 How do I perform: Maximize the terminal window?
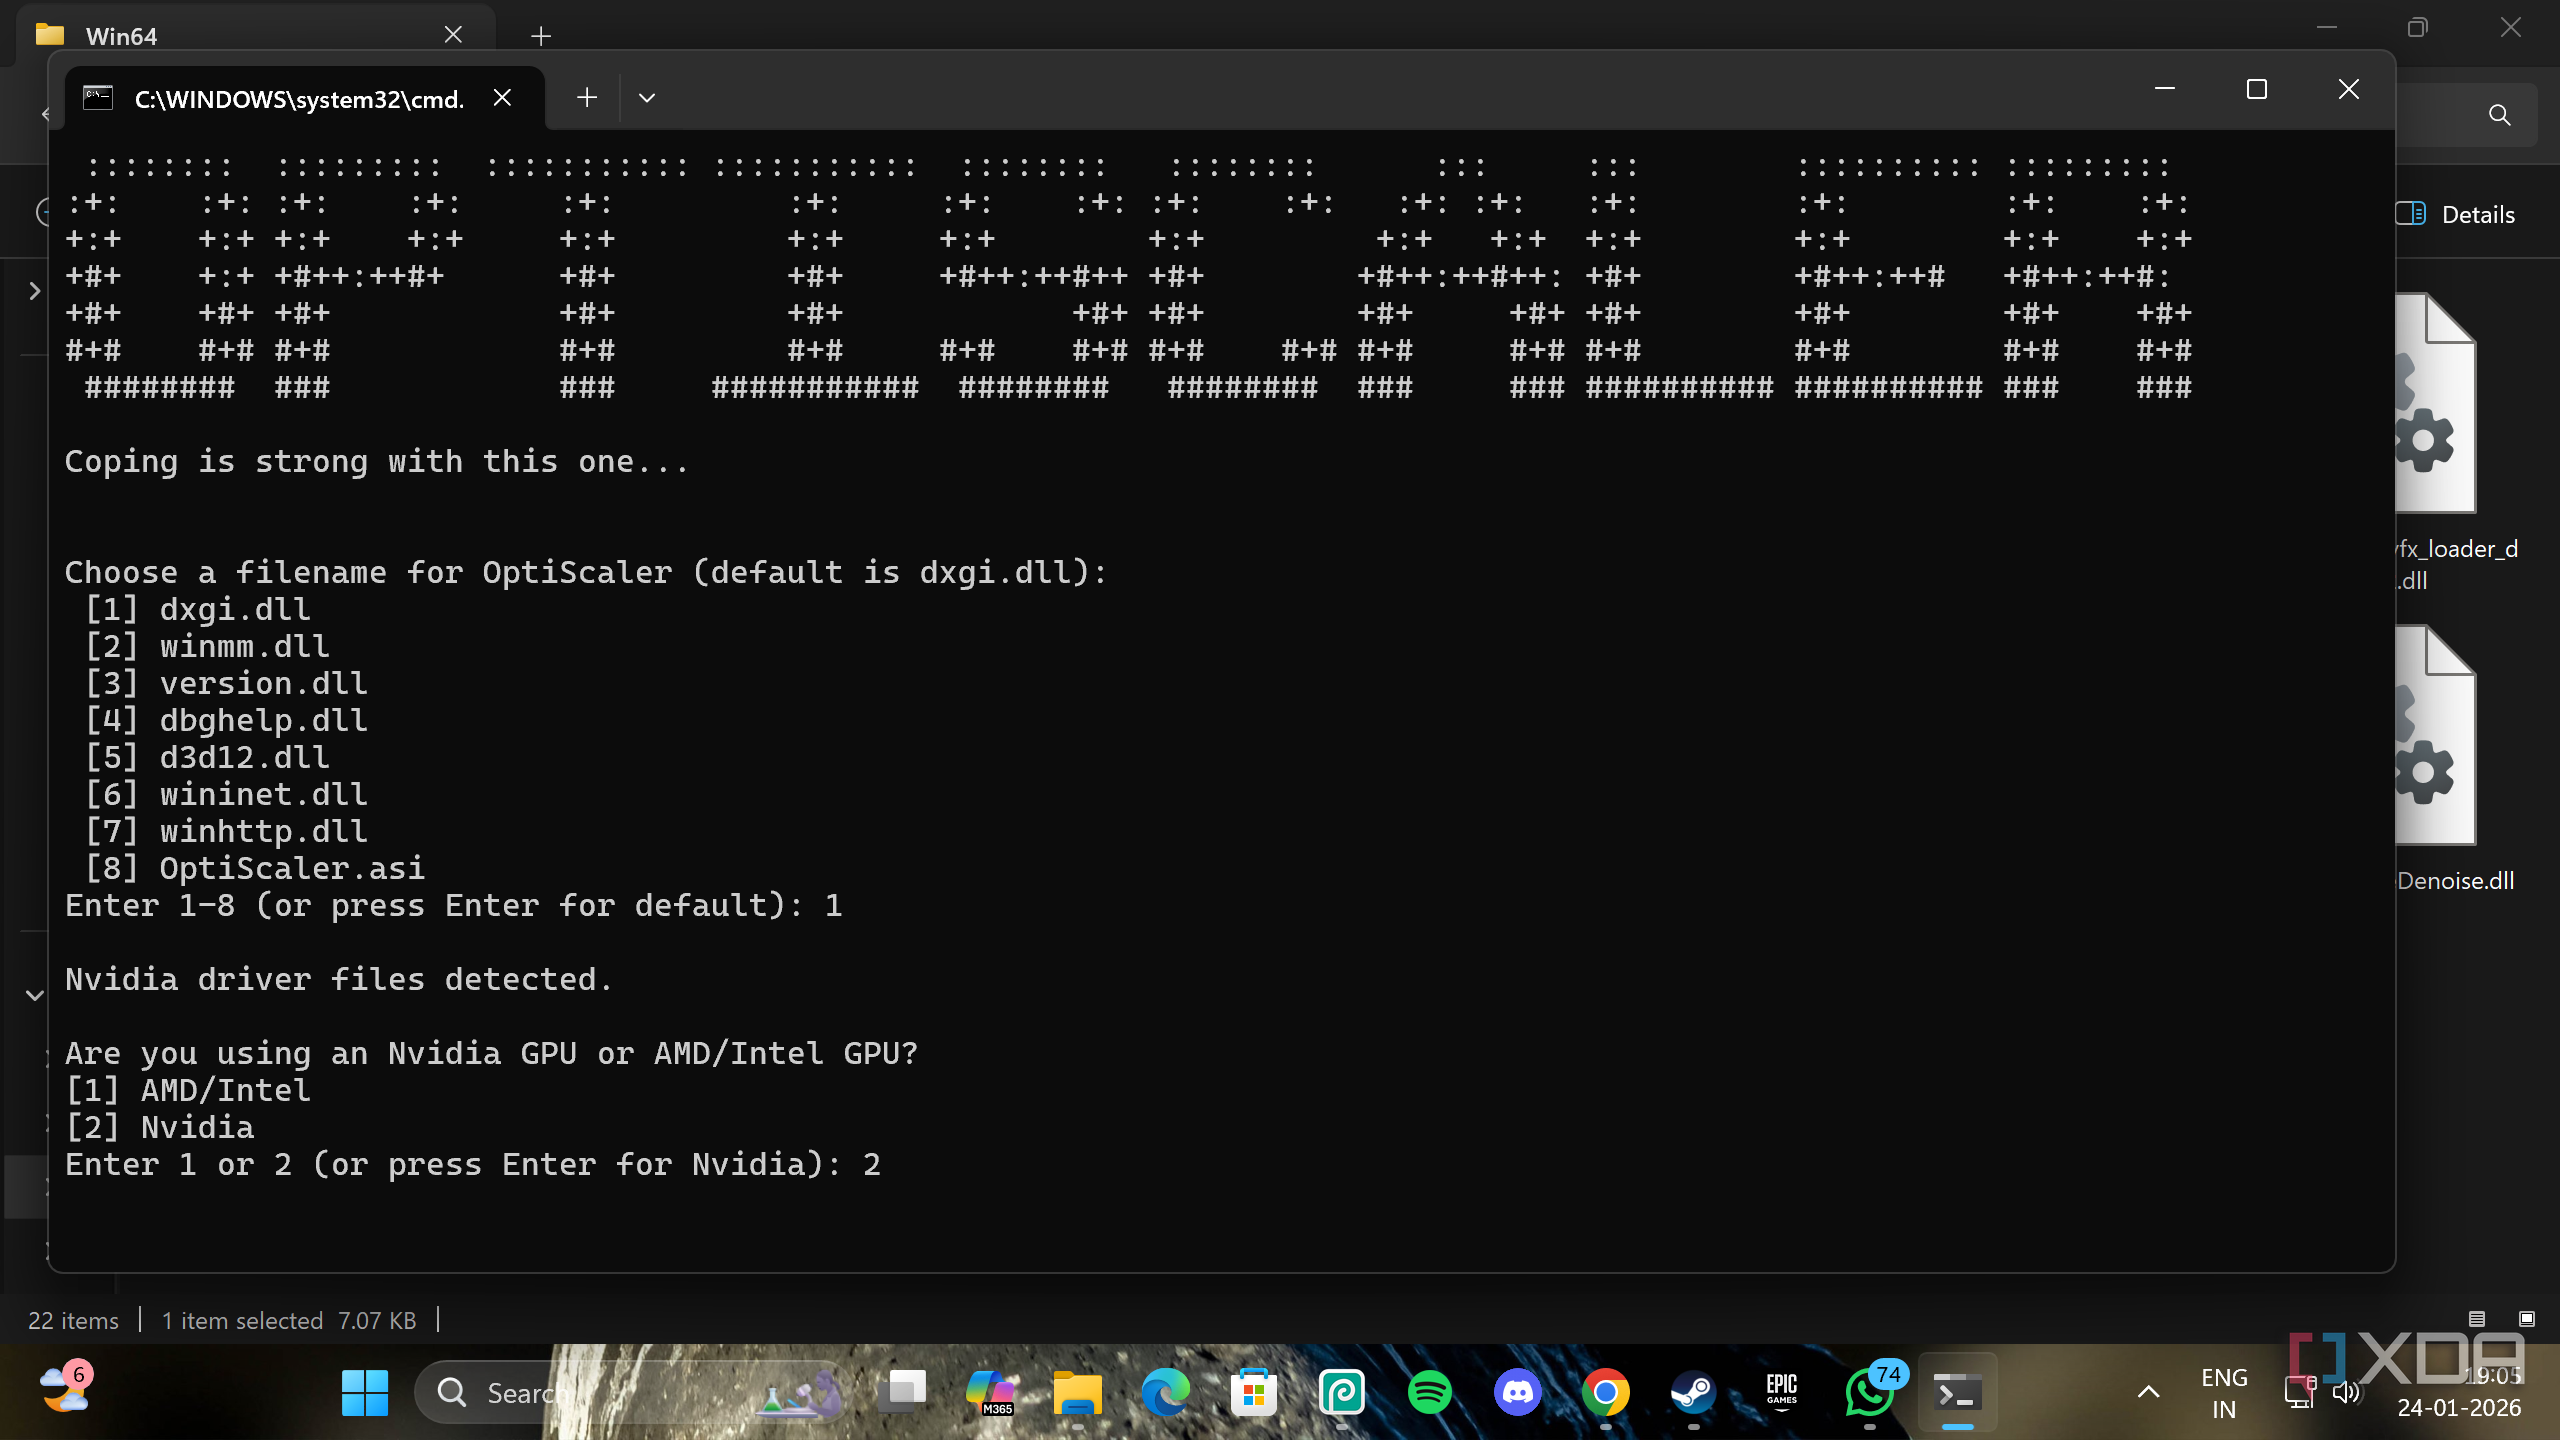point(2257,90)
